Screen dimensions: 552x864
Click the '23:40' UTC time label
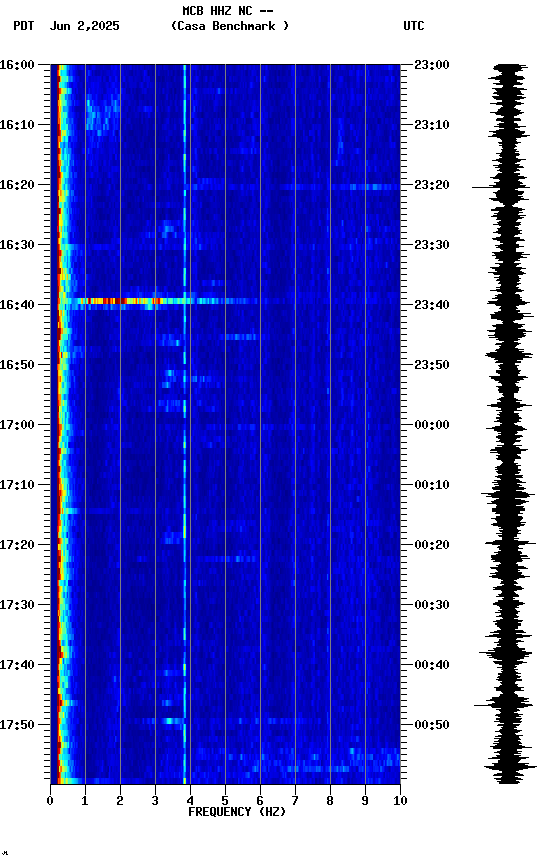point(432,305)
